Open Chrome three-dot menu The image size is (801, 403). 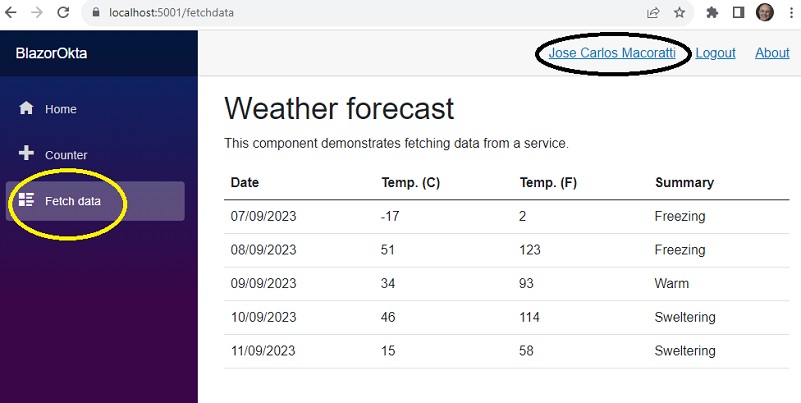[791, 13]
